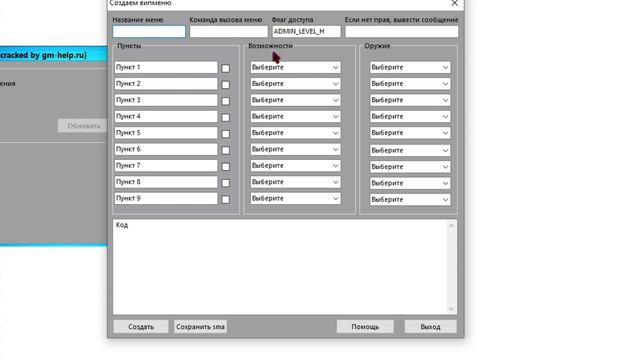Select the Пункт 7 text field
Viewport: 640px width, 360px height.
coord(166,165)
